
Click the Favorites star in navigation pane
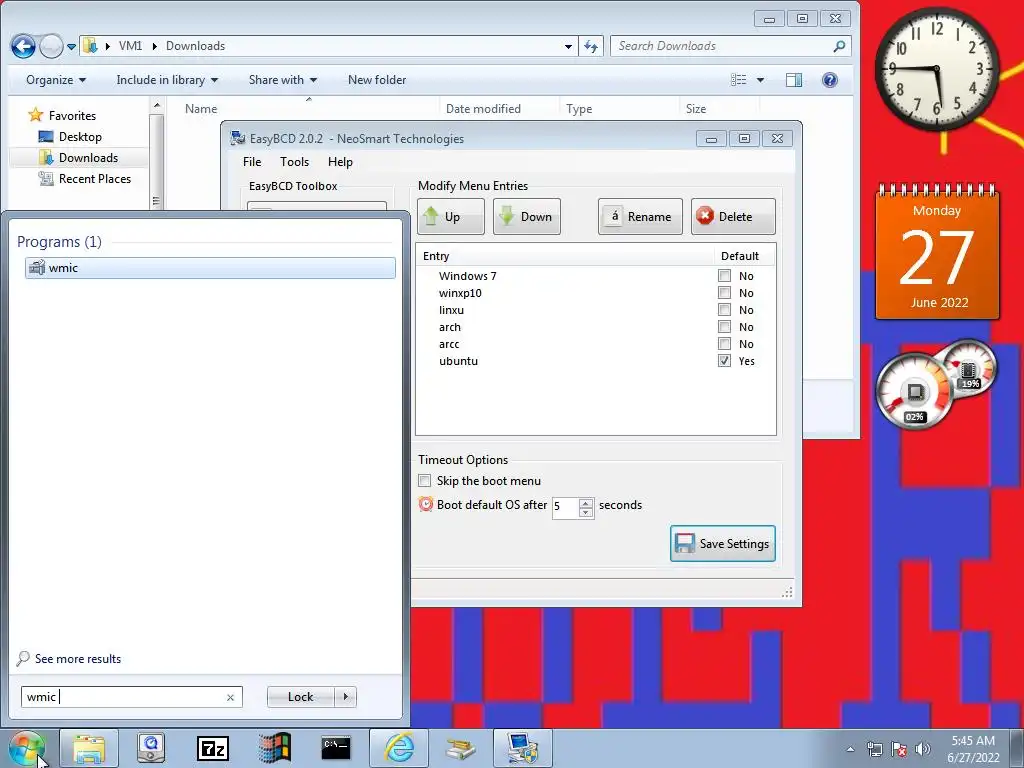pos(35,116)
